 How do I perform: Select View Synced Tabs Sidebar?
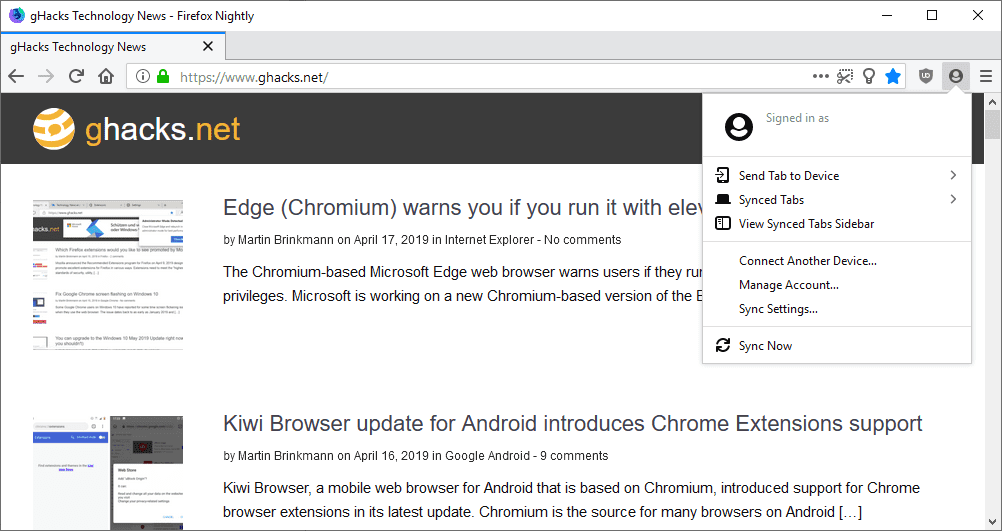click(x=806, y=224)
